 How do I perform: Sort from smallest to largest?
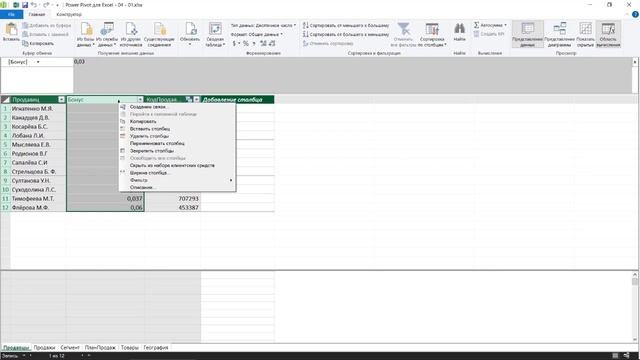tap(346, 25)
